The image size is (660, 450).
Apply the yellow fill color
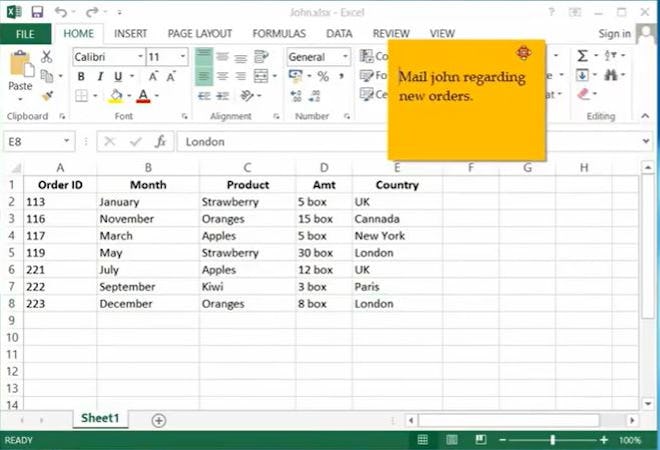click(x=116, y=96)
